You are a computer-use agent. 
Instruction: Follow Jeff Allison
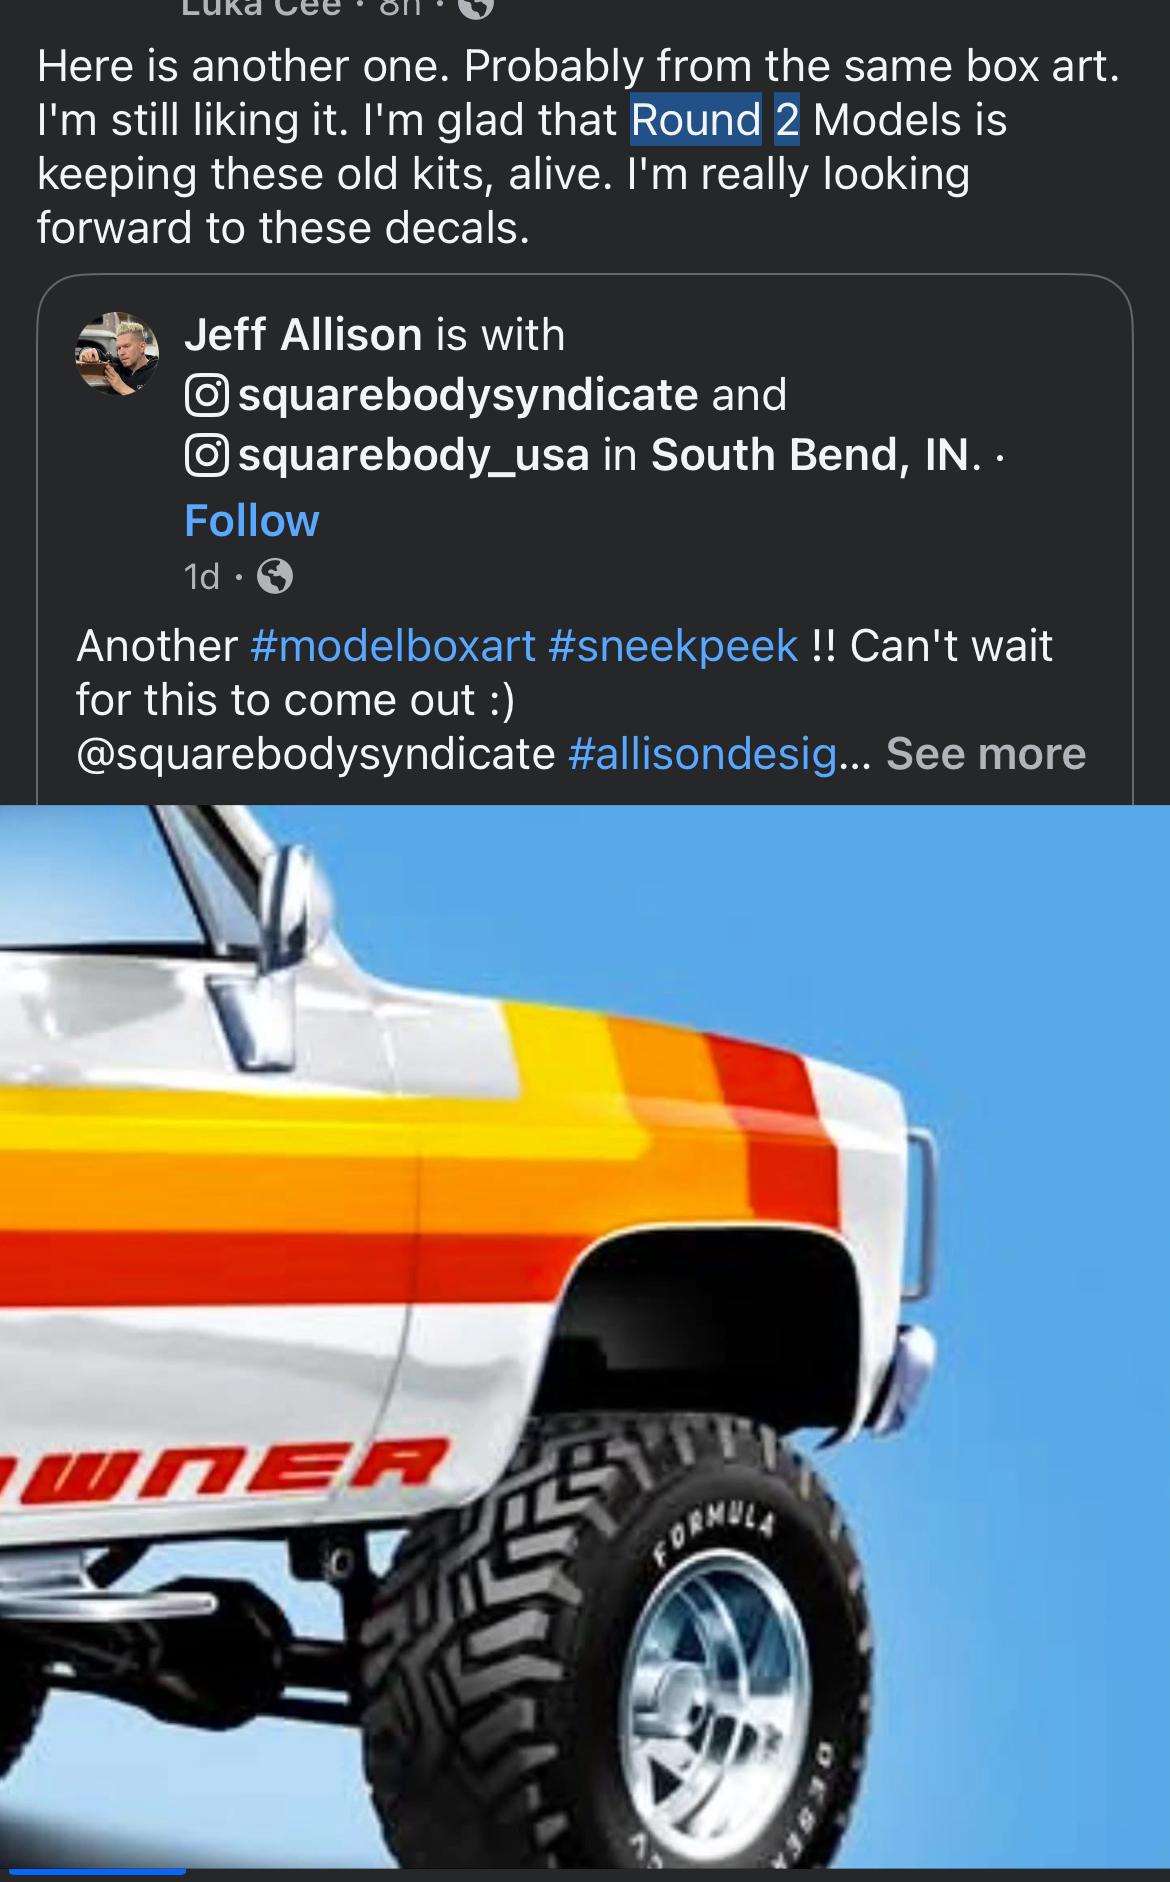(251, 520)
